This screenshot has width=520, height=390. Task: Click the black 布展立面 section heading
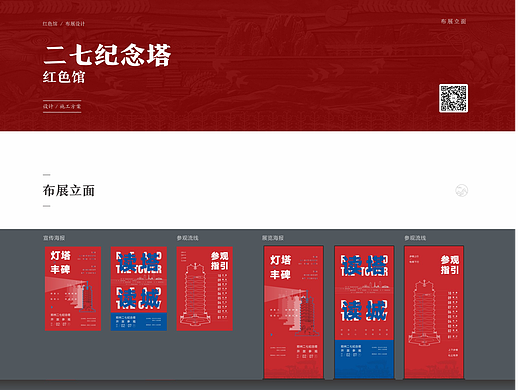pyautogui.click(x=69, y=191)
